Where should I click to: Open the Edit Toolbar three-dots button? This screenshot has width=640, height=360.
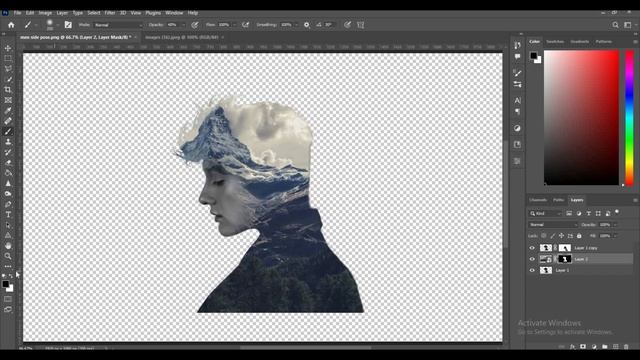click(x=8, y=266)
